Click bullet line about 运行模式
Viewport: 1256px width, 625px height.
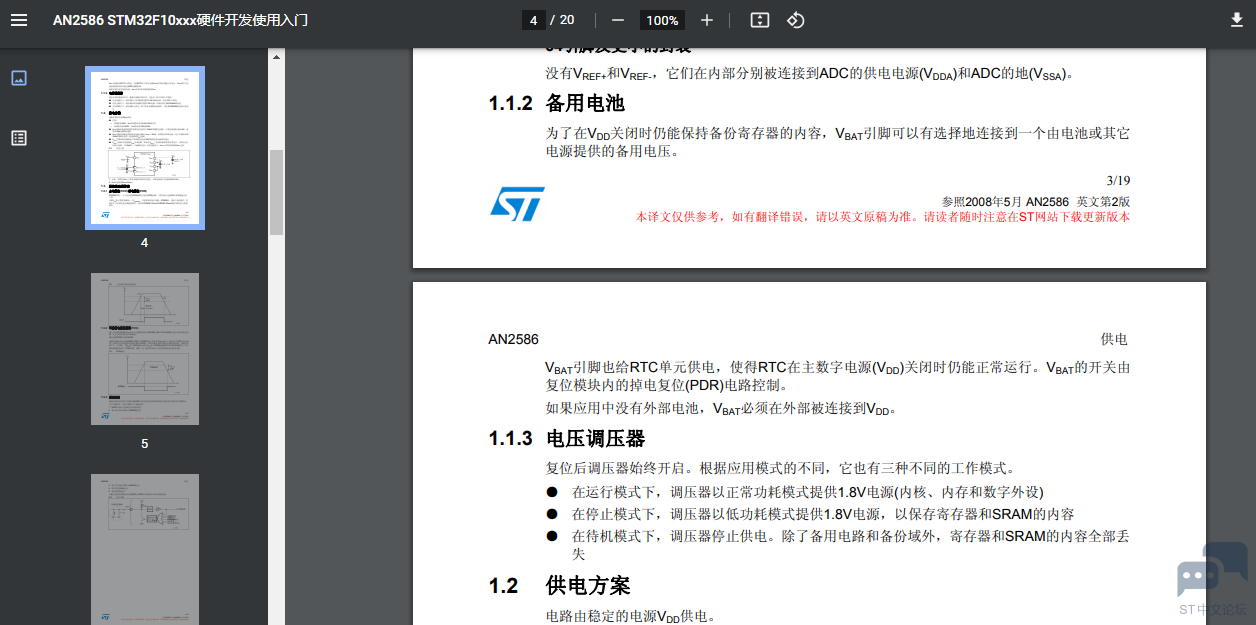click(795, 492)
